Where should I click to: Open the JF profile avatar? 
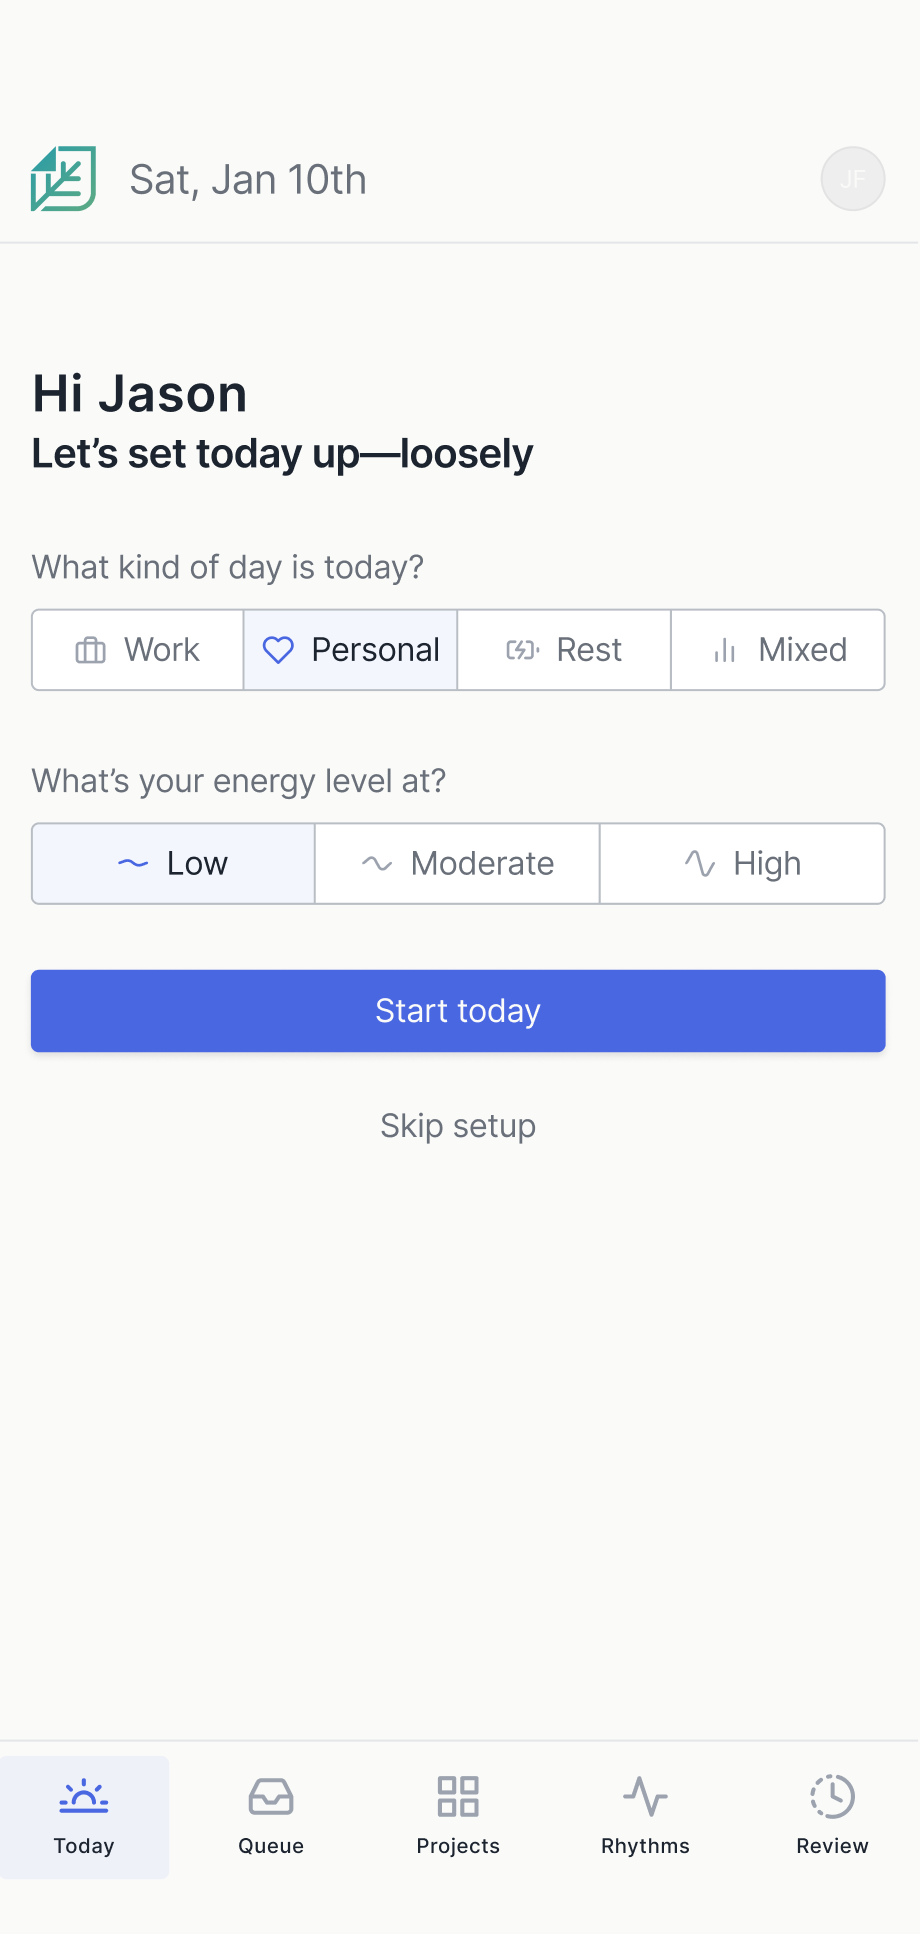(852, 179)
